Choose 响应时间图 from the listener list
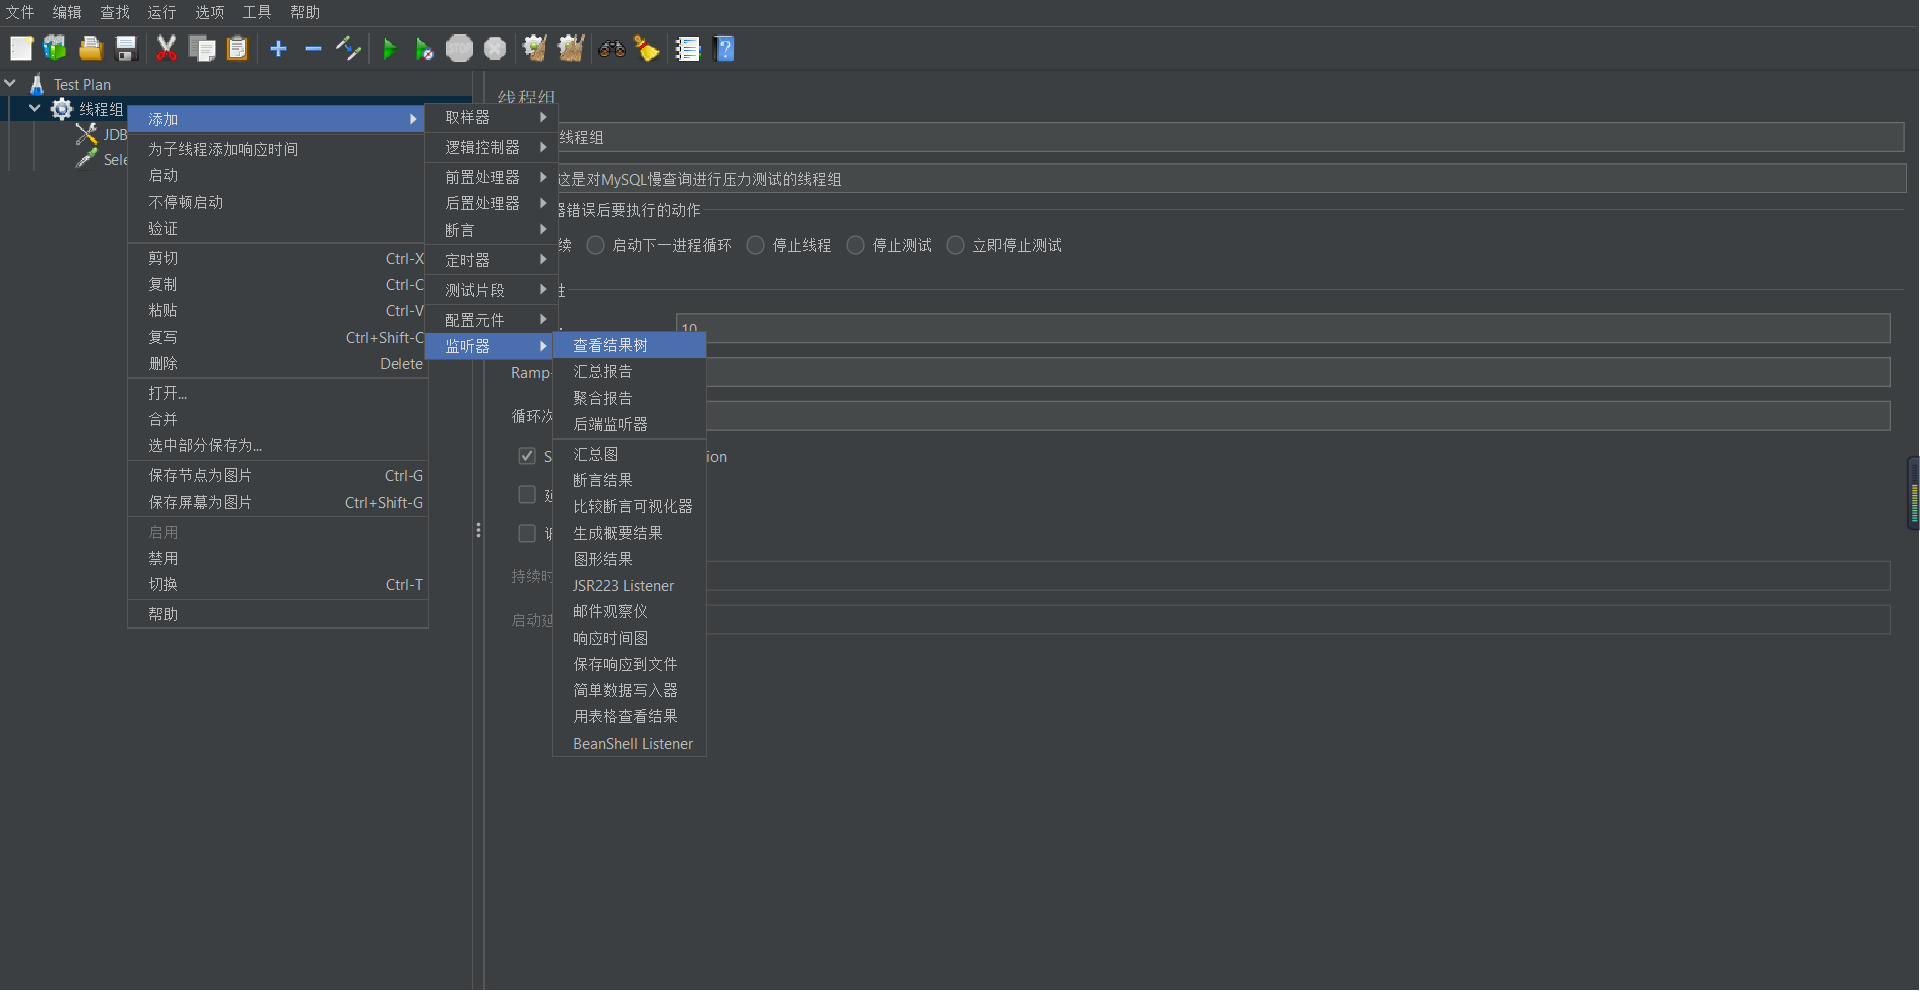The height and width of the screenshot is (991, 1920). (630, 638)
